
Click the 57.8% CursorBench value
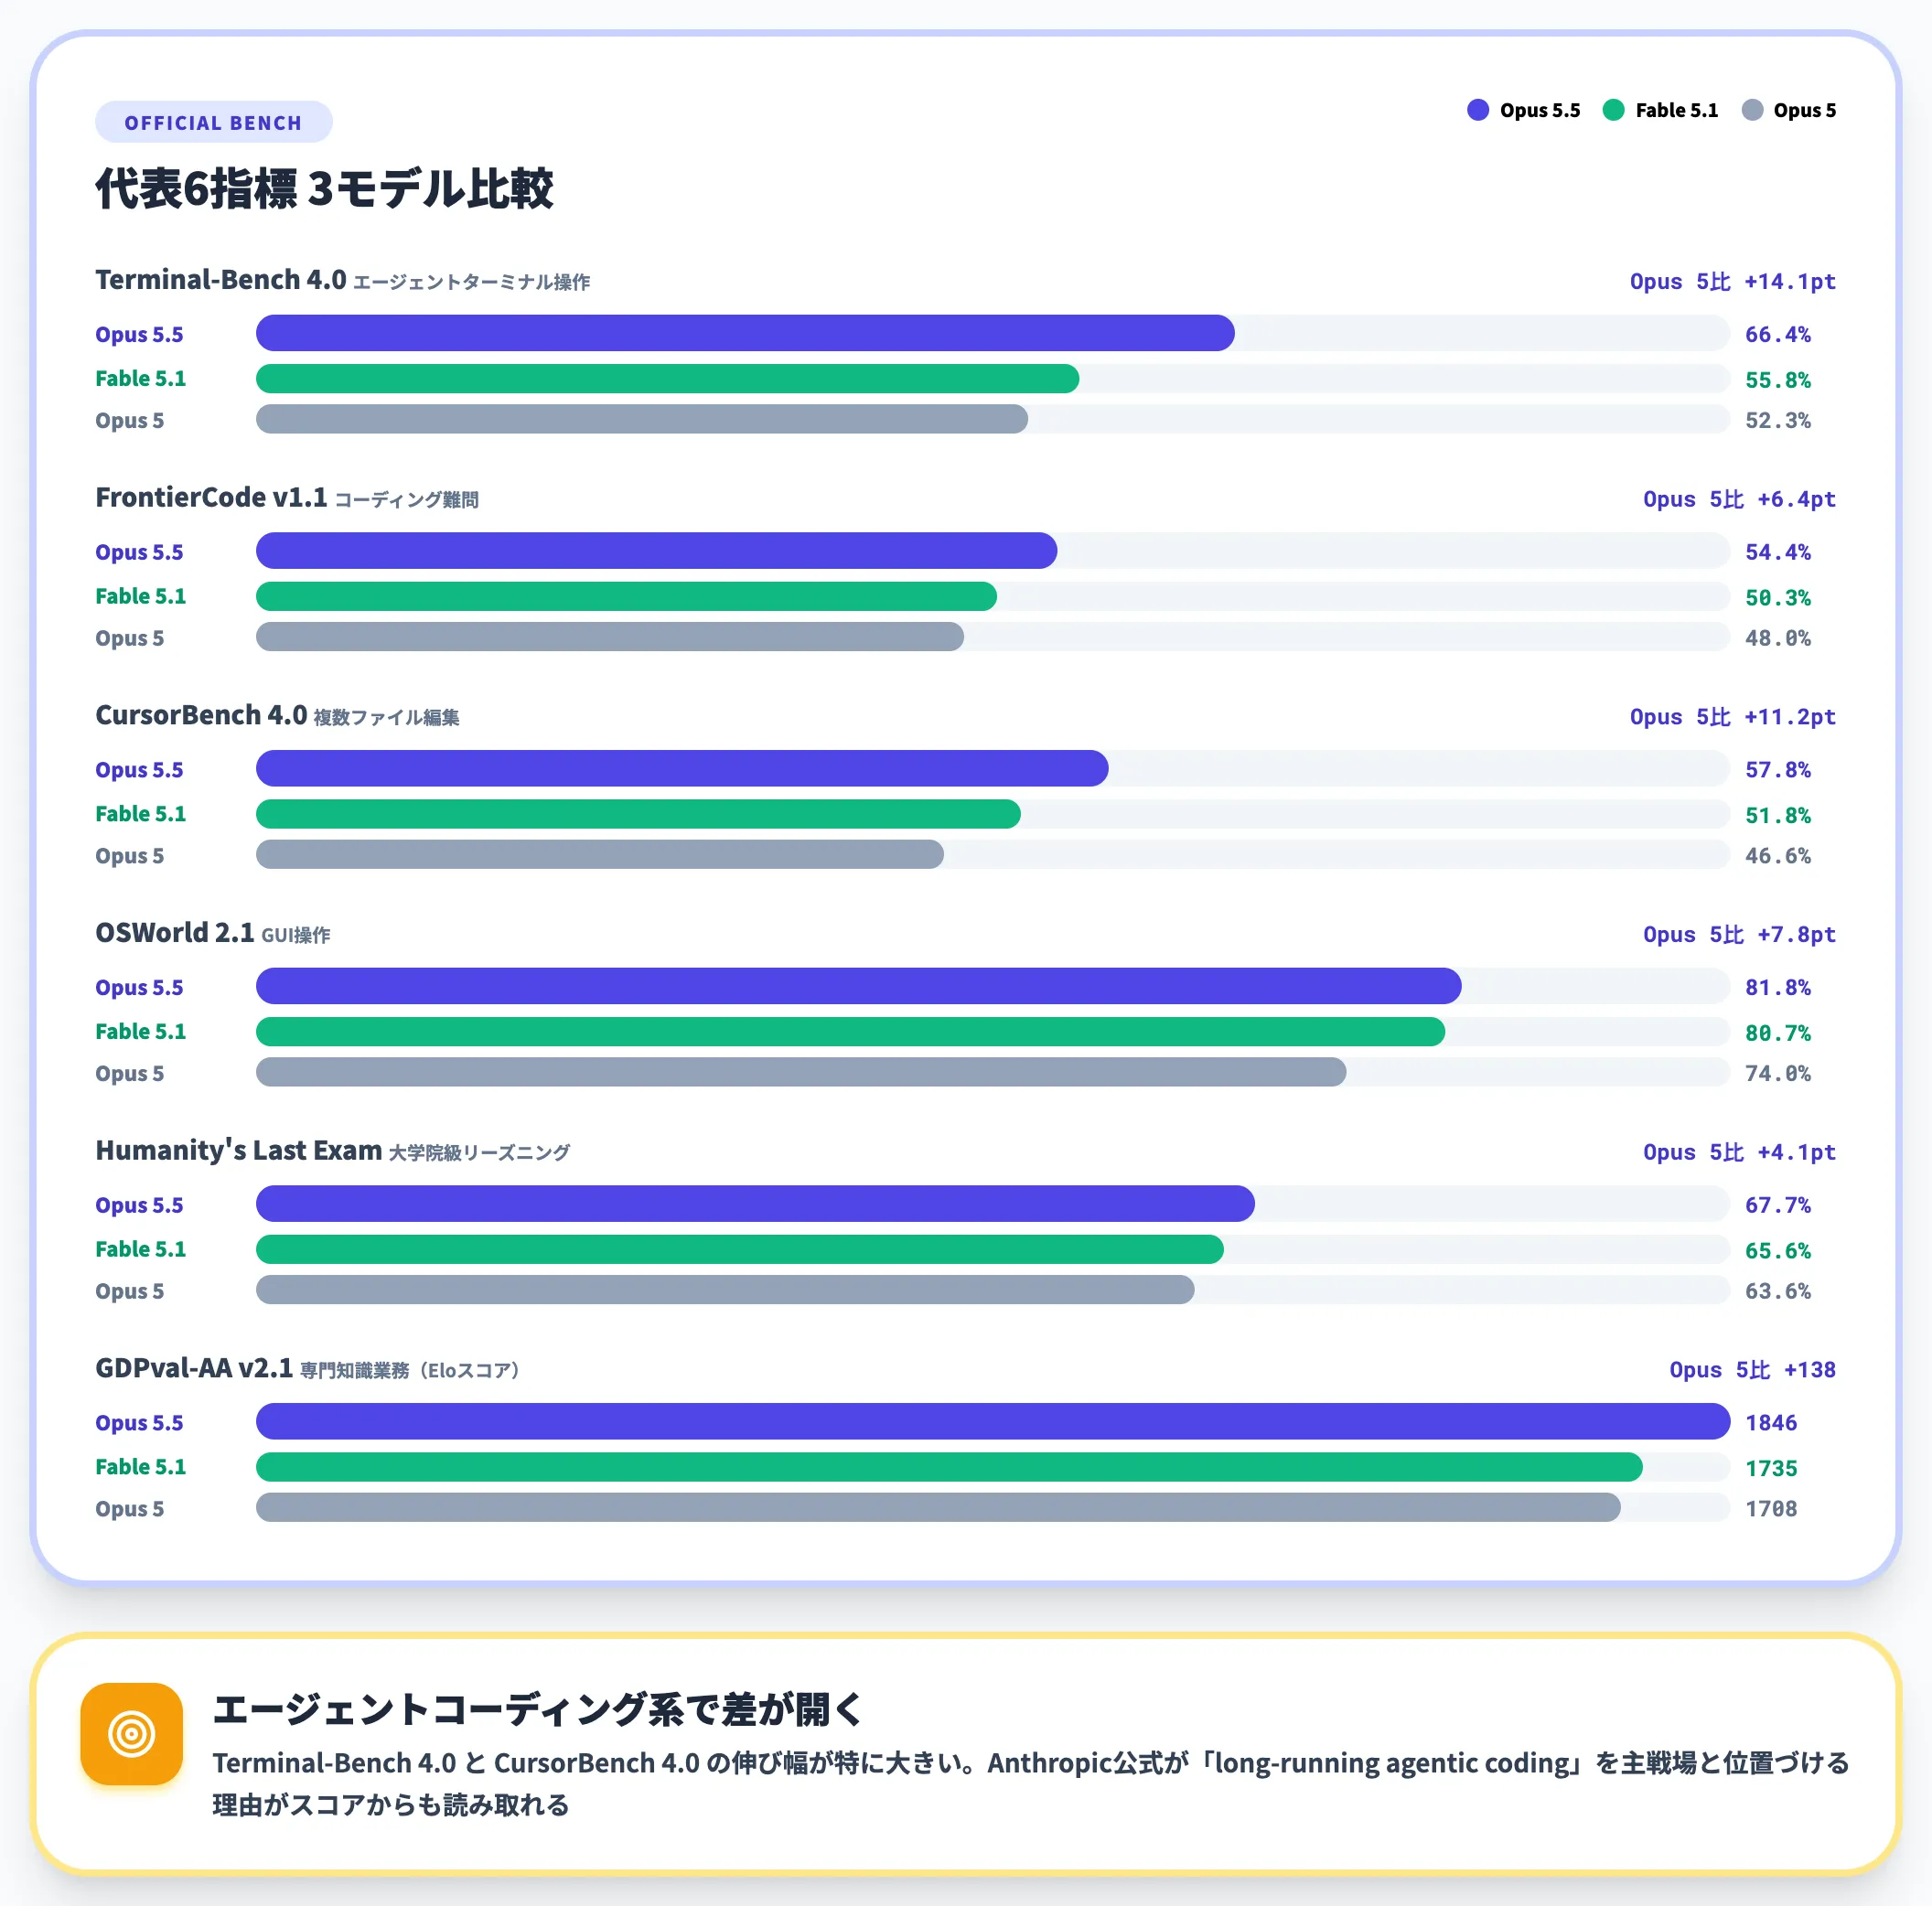pos(1778,770)
